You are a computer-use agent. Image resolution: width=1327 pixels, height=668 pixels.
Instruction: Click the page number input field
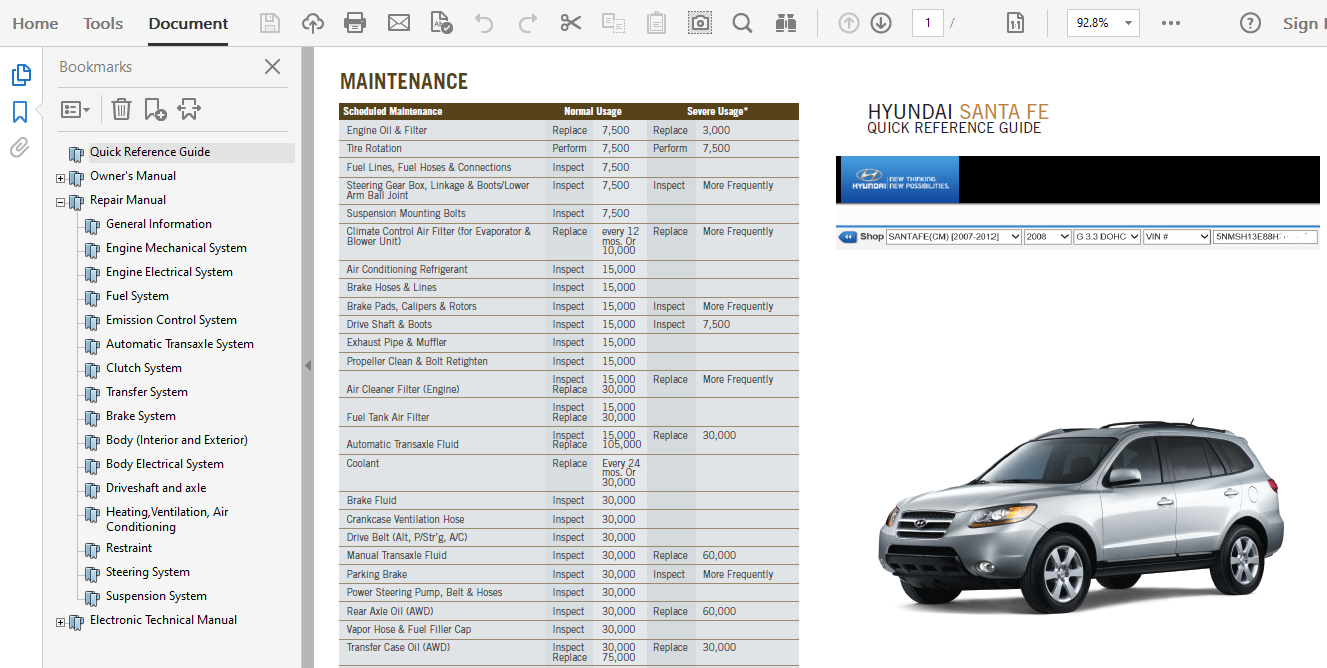[927, 23]
